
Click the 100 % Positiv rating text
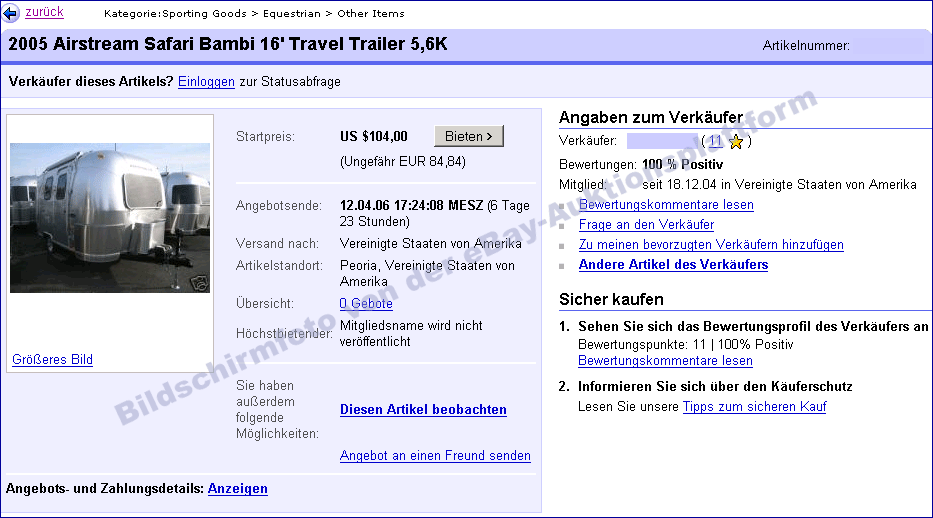coord(682,164)
